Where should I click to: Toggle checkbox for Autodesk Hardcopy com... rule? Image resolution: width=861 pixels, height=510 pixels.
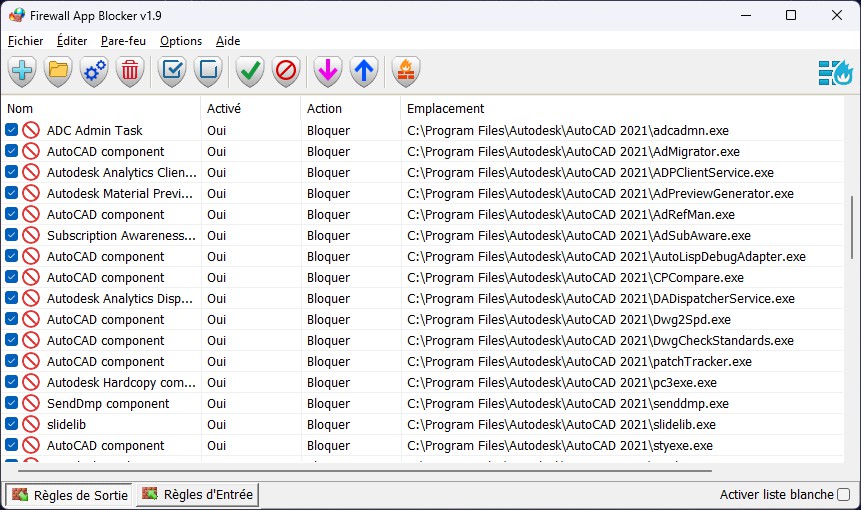12,382
